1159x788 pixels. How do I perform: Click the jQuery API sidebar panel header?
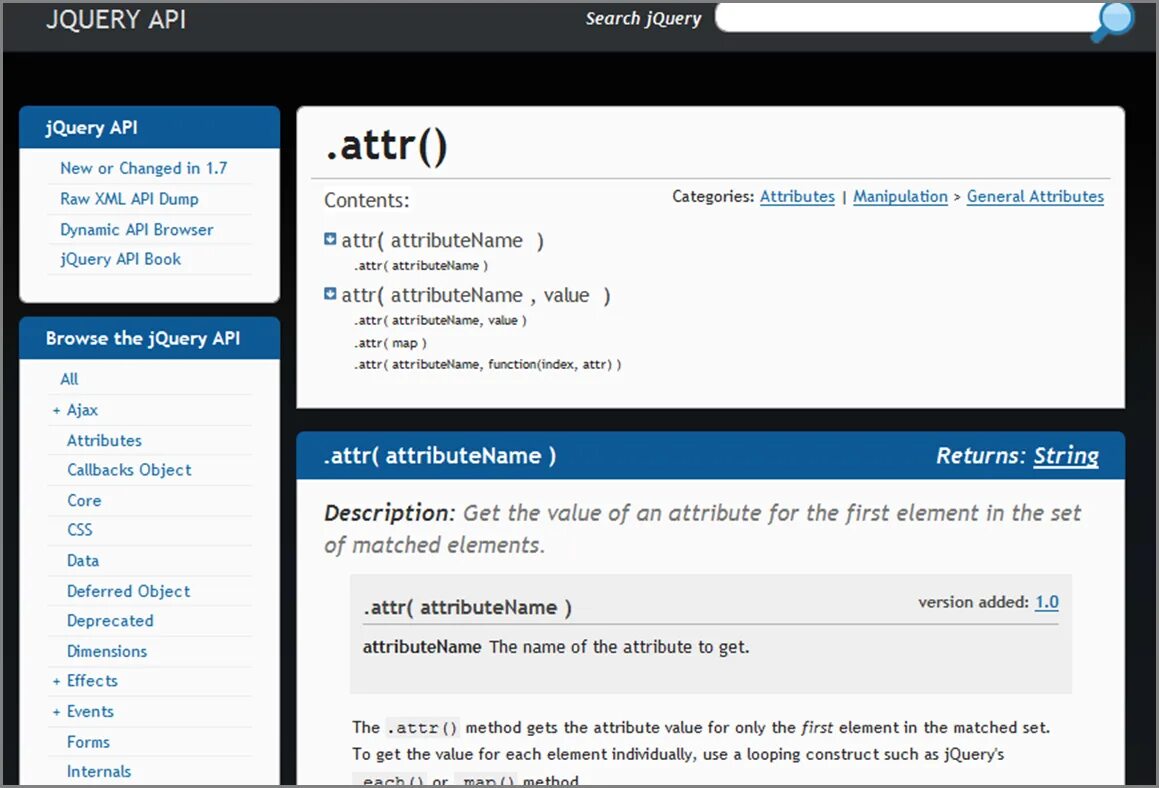coord(149,127)
